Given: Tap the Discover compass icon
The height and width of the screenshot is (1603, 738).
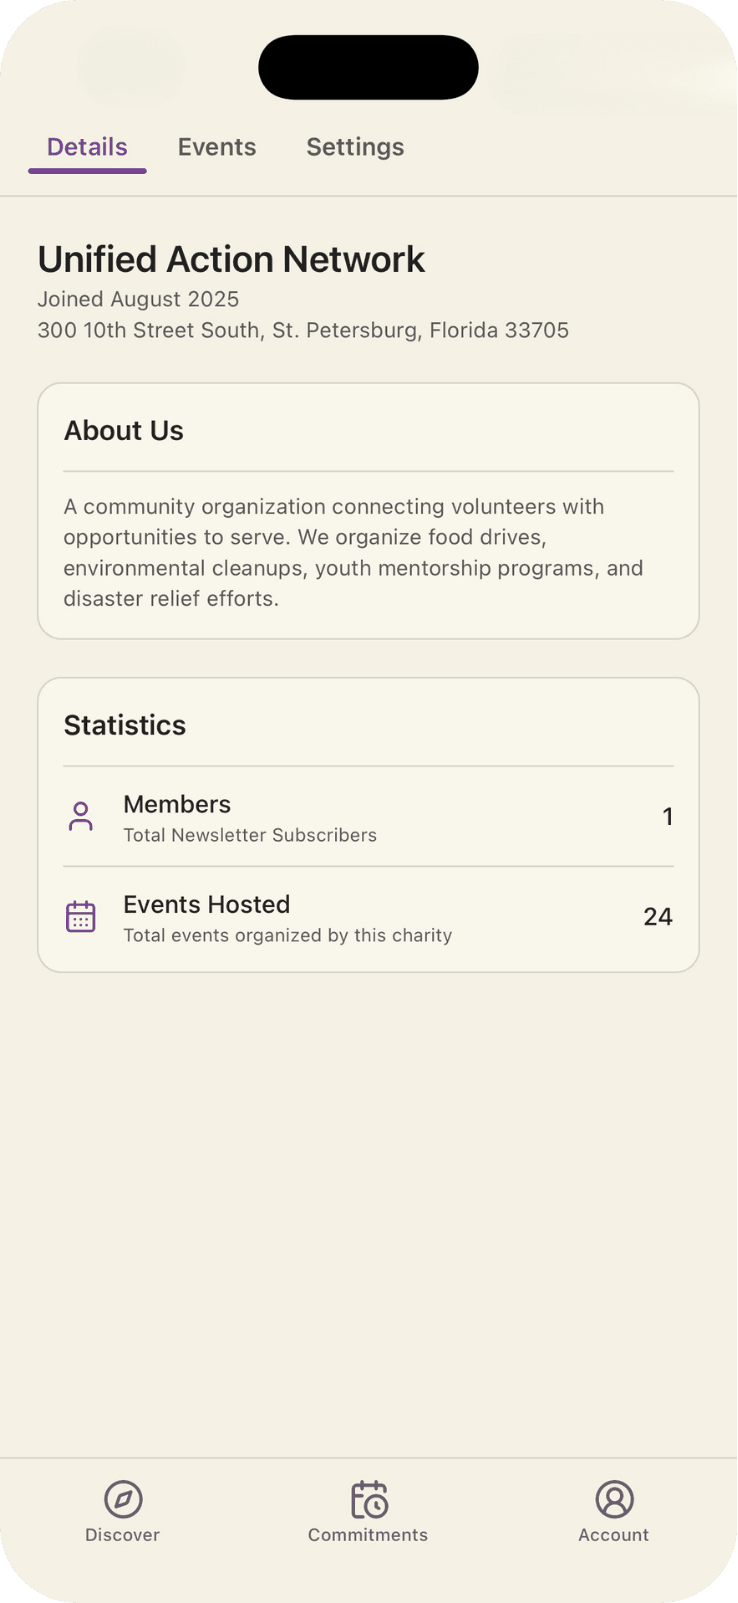Looking at the screenshot, I should click(123, 1499).
